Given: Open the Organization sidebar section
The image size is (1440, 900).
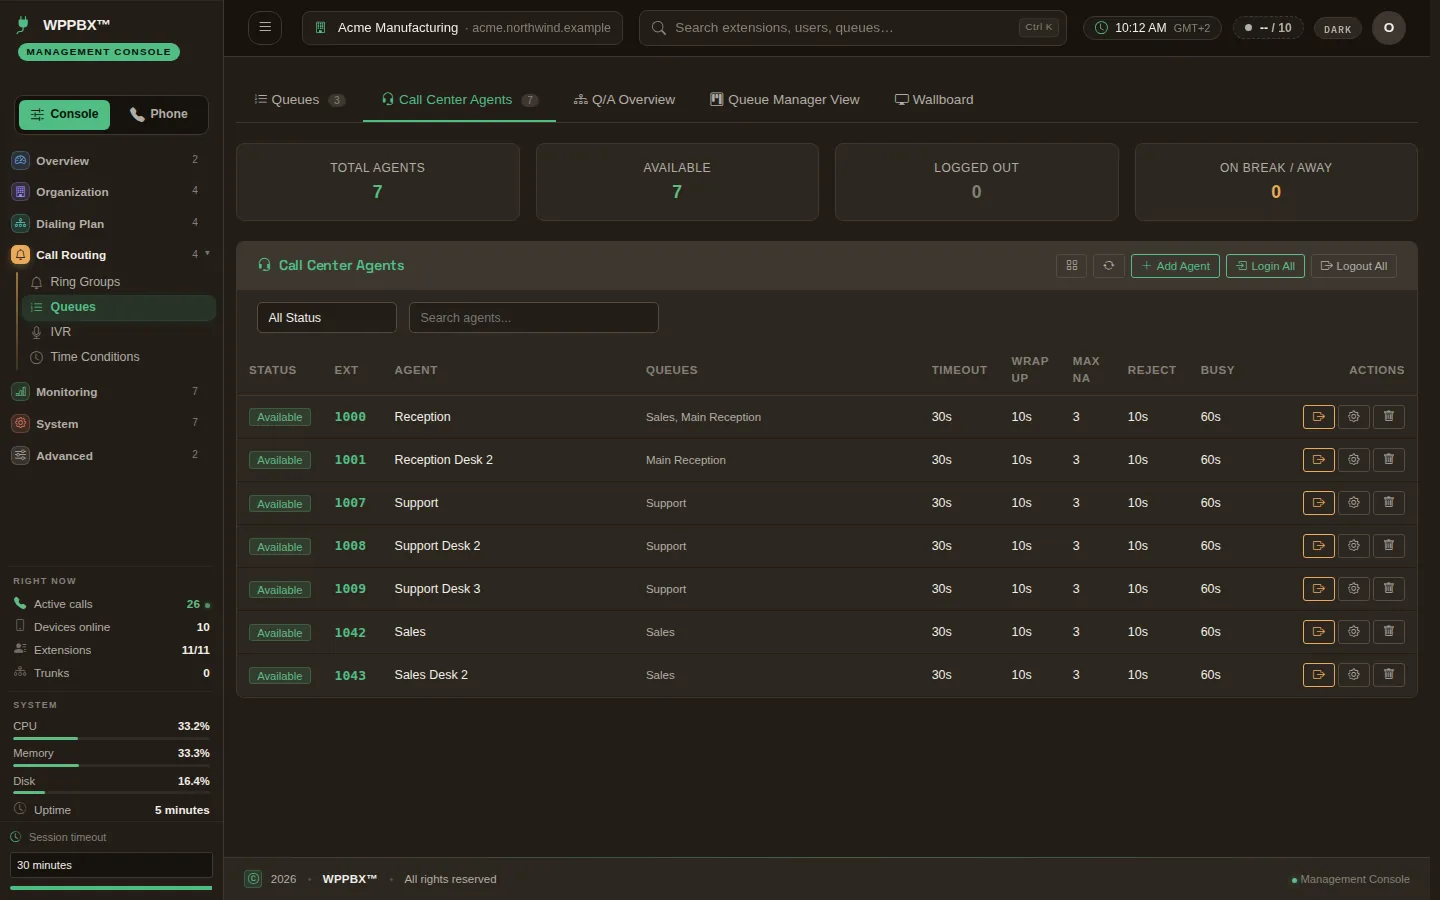Looking at the screenshot, I should click(x=111, y=192).
